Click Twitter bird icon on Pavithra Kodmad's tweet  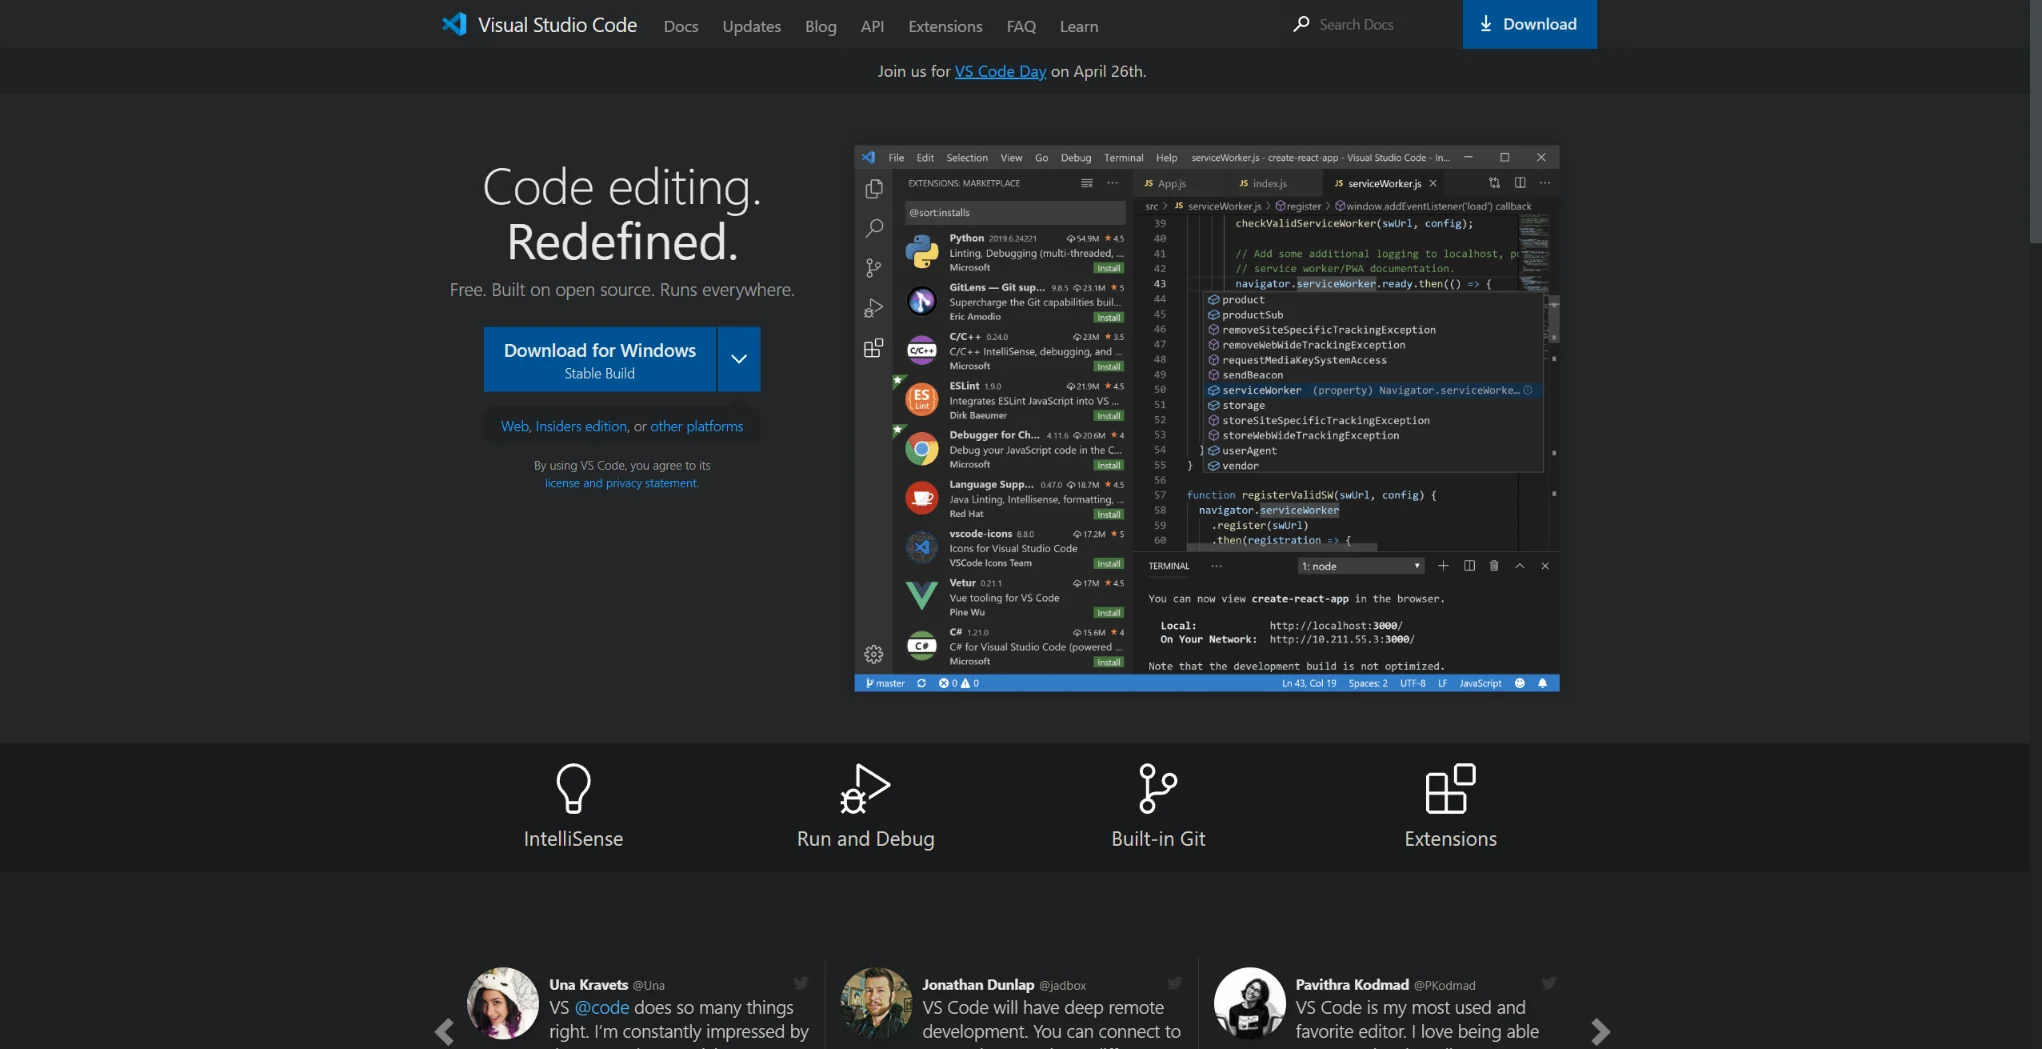pos(1549,983)
